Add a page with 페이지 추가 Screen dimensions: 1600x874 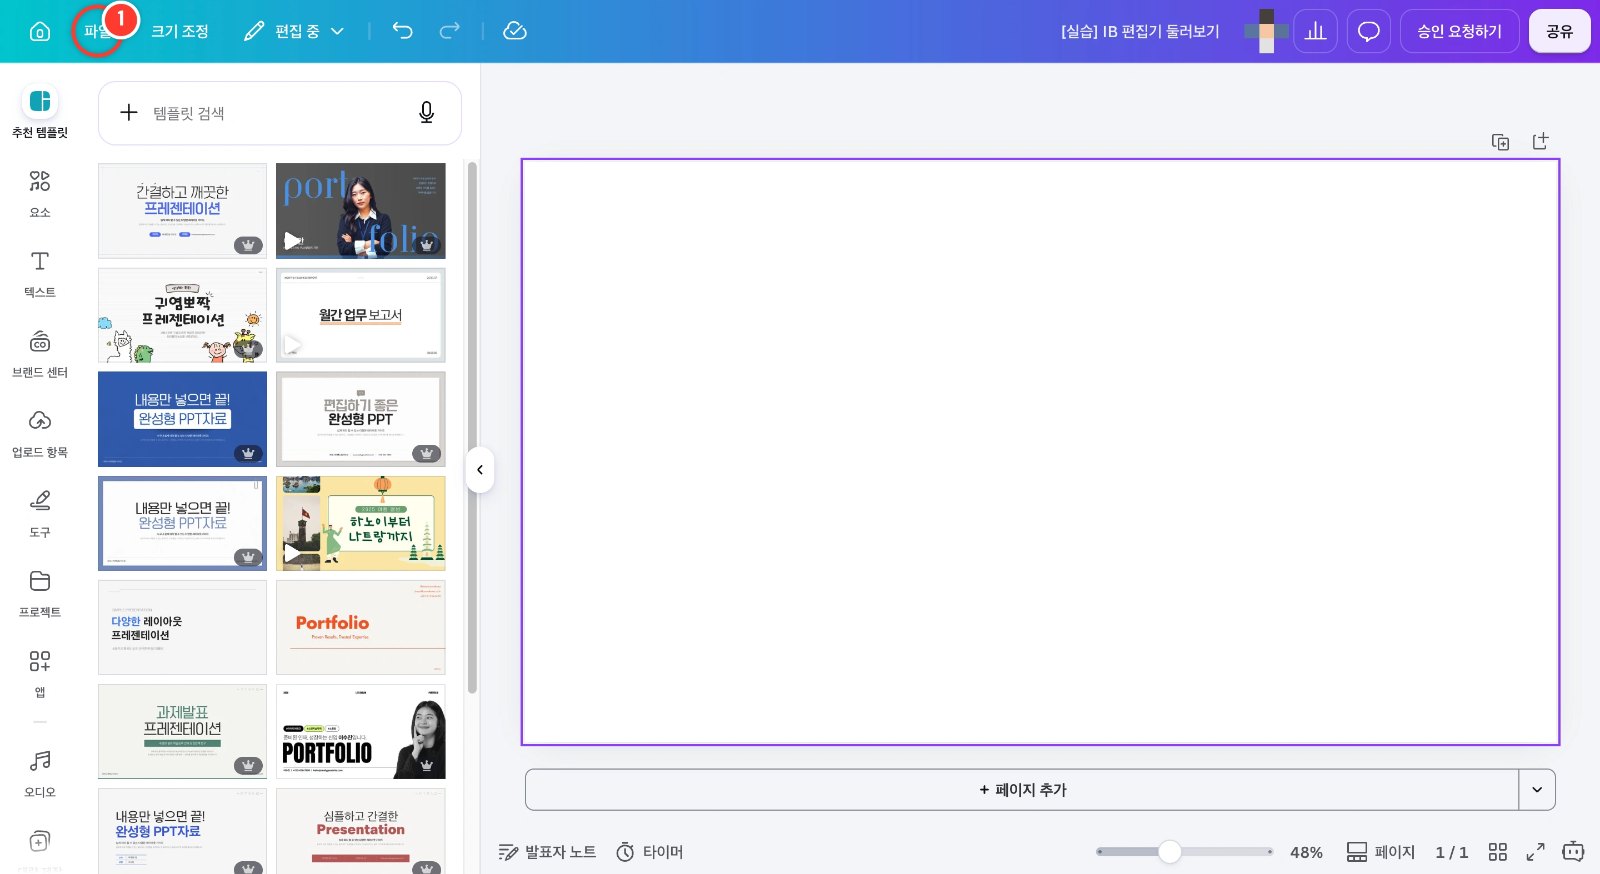(x=1022, y=790)
